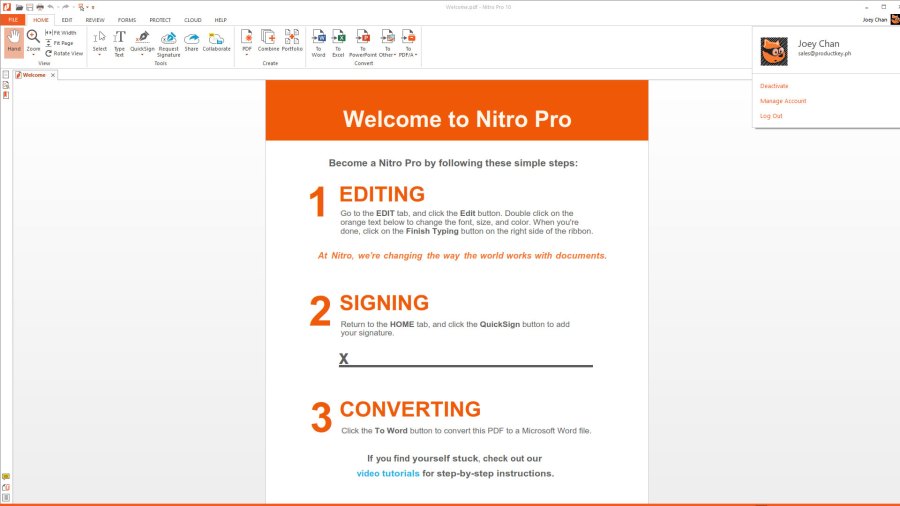Image resolution: width=900 pixels, height=506 pixels.
Task: Click the Share icon
Action: coord(192,41)
